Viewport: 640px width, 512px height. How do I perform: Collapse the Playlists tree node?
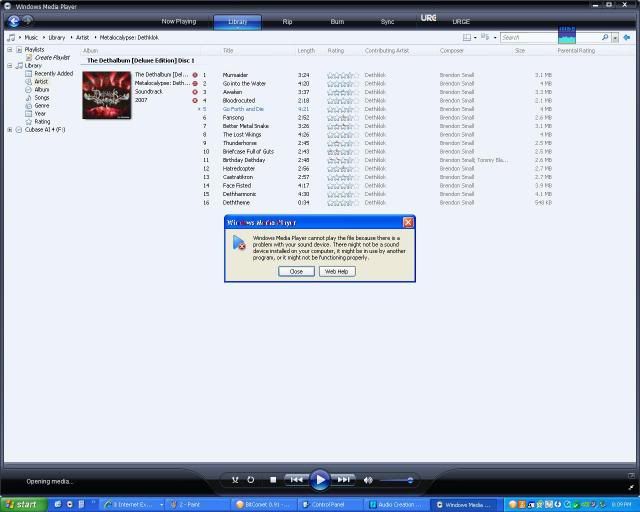tap(10, 49)
